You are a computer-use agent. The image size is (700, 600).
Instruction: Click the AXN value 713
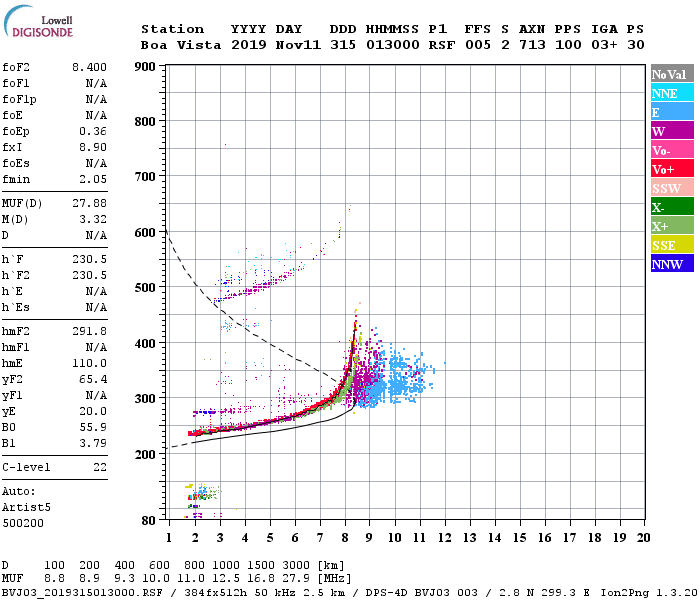[x=532, y=45]
